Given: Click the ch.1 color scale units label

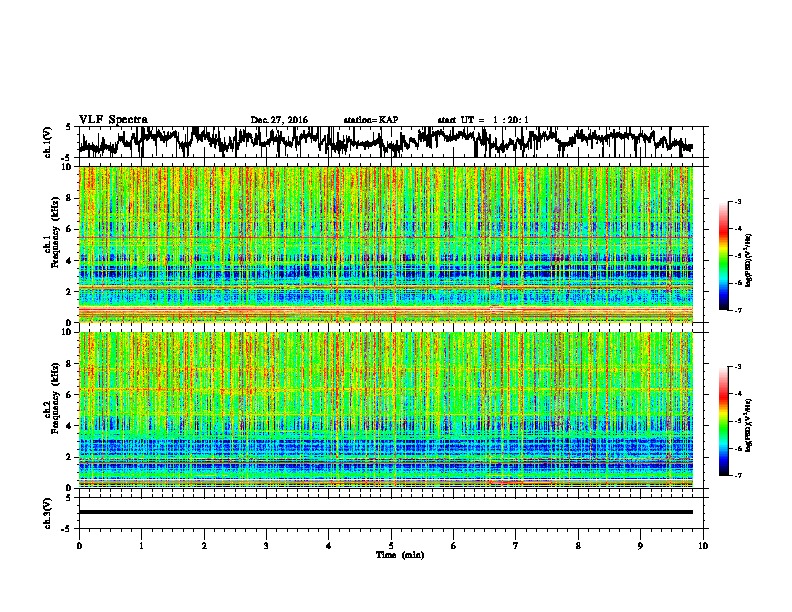Looking at the screenshot, I should 749,260.
